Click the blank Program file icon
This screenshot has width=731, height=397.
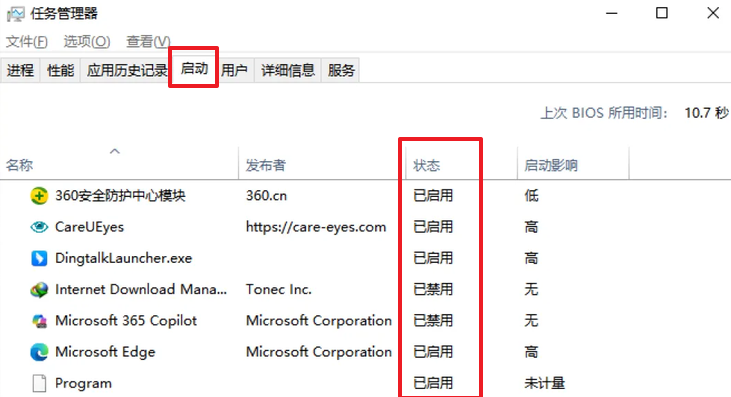39,383
